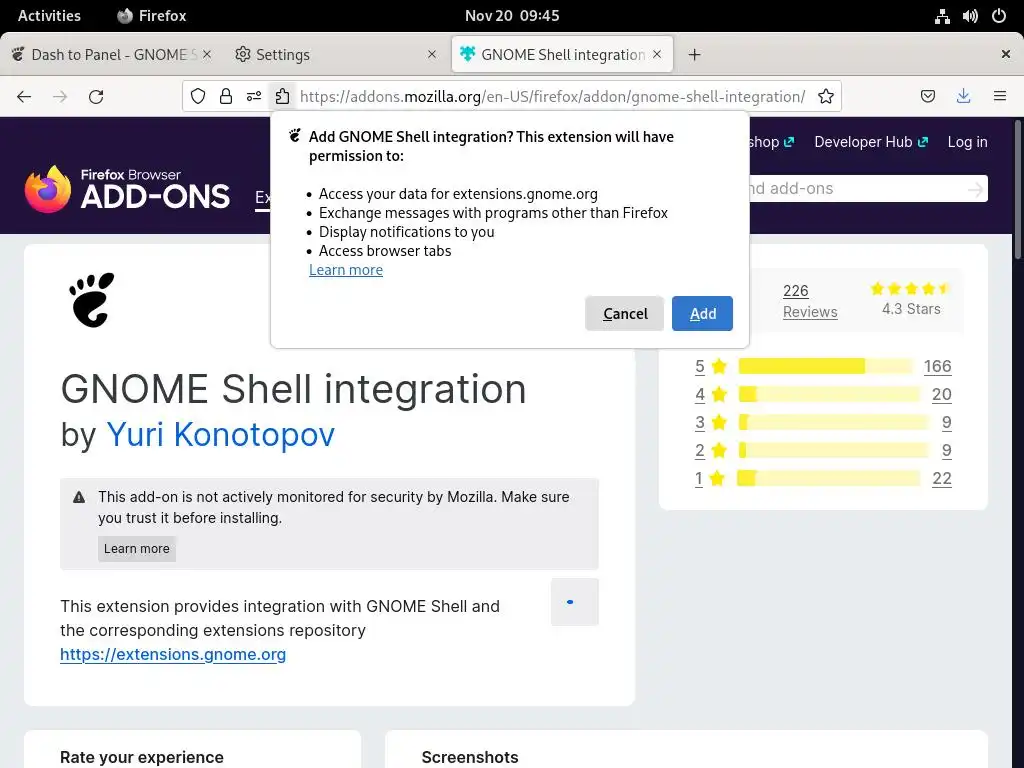Click the loading install button placeholder
This screenshot has width=1024, height=768.
575,601
